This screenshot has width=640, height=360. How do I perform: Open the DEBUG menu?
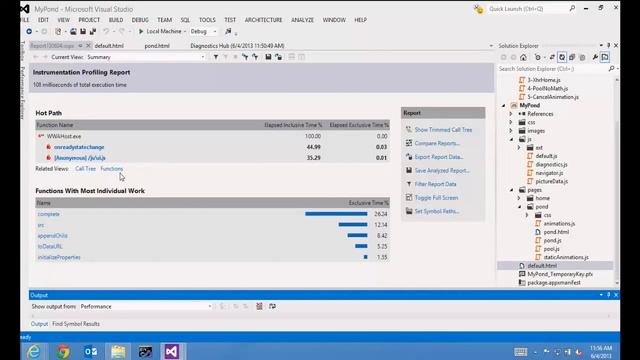[x=140, y=20]
